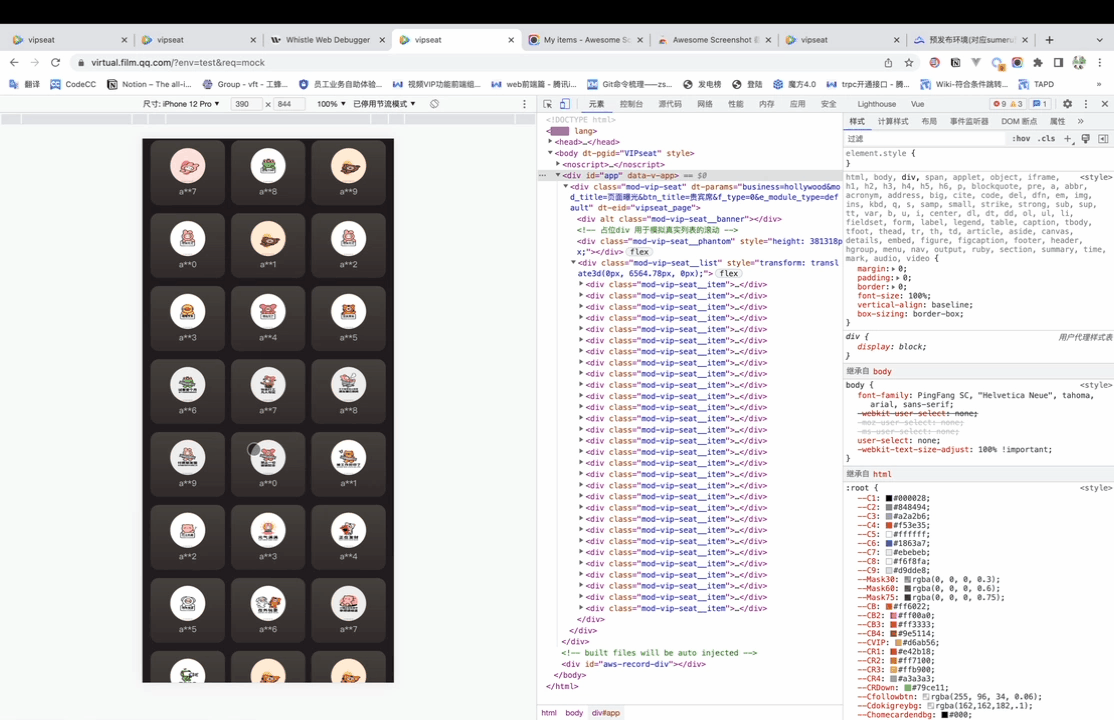Toggle the device emulation toolbar icon
Viewport: 1114px width, 720px height.
565,104
